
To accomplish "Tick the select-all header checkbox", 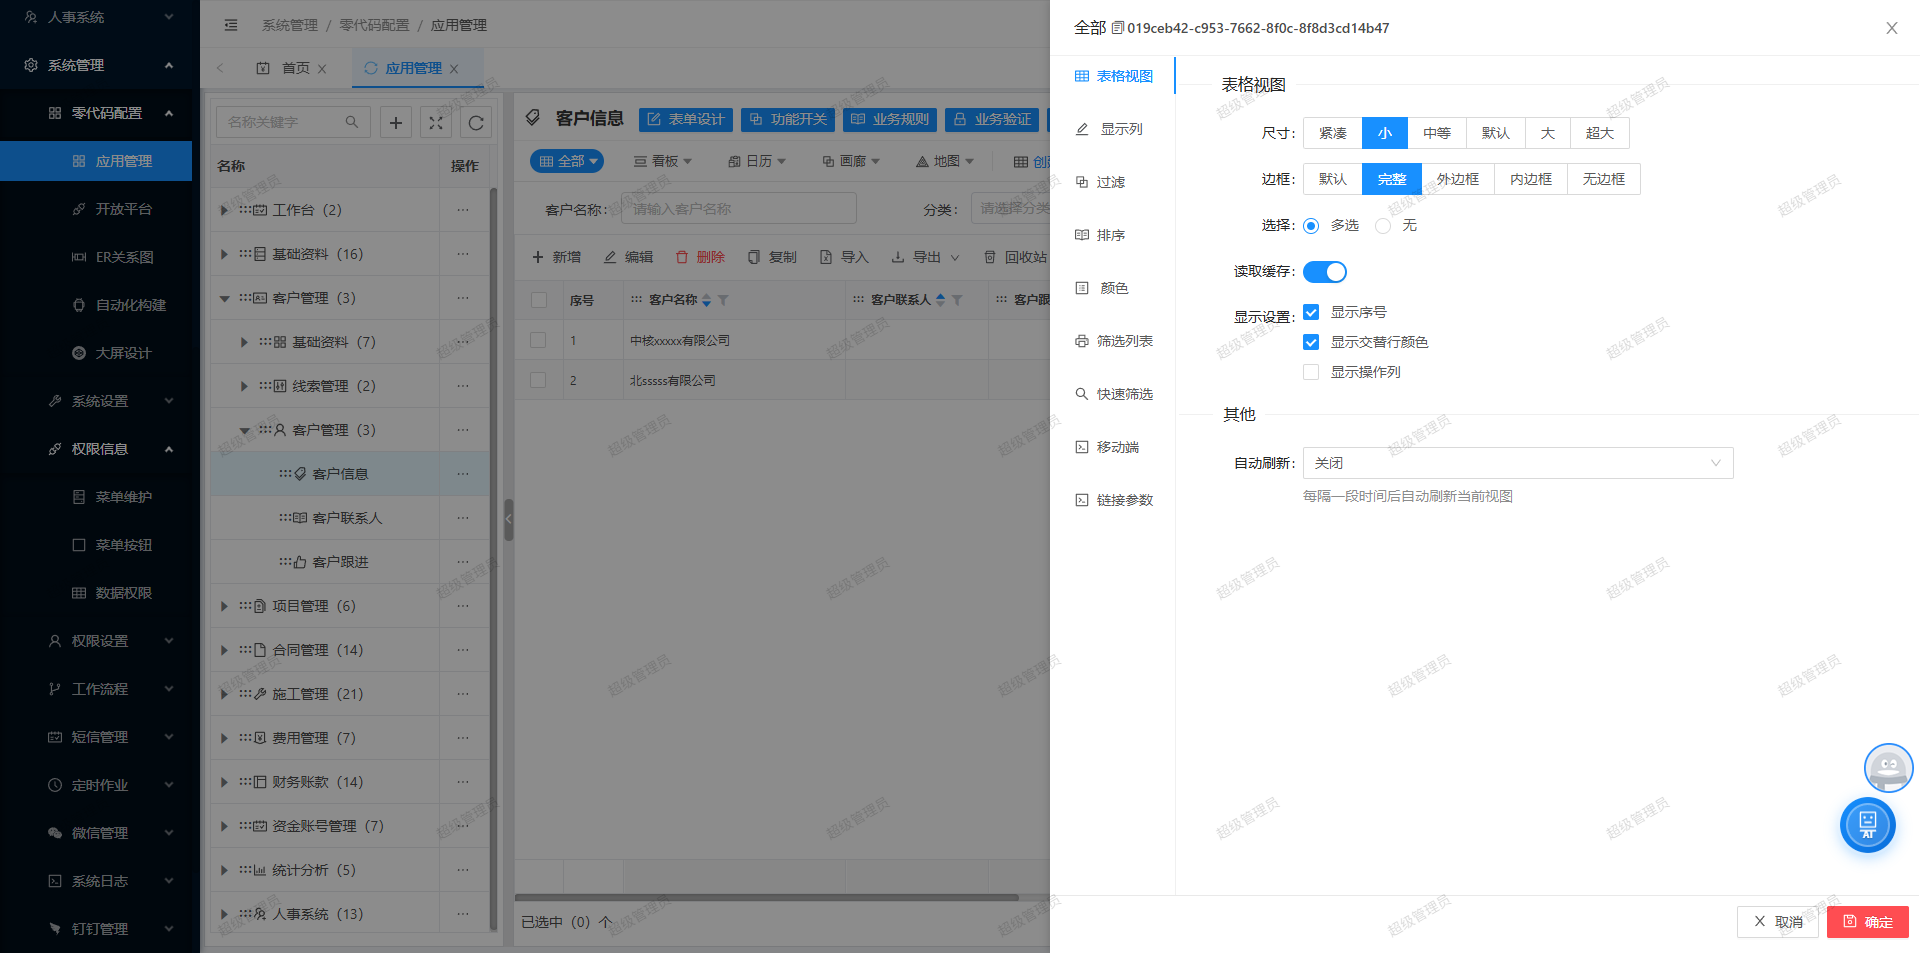I will [x=539, y=300].
